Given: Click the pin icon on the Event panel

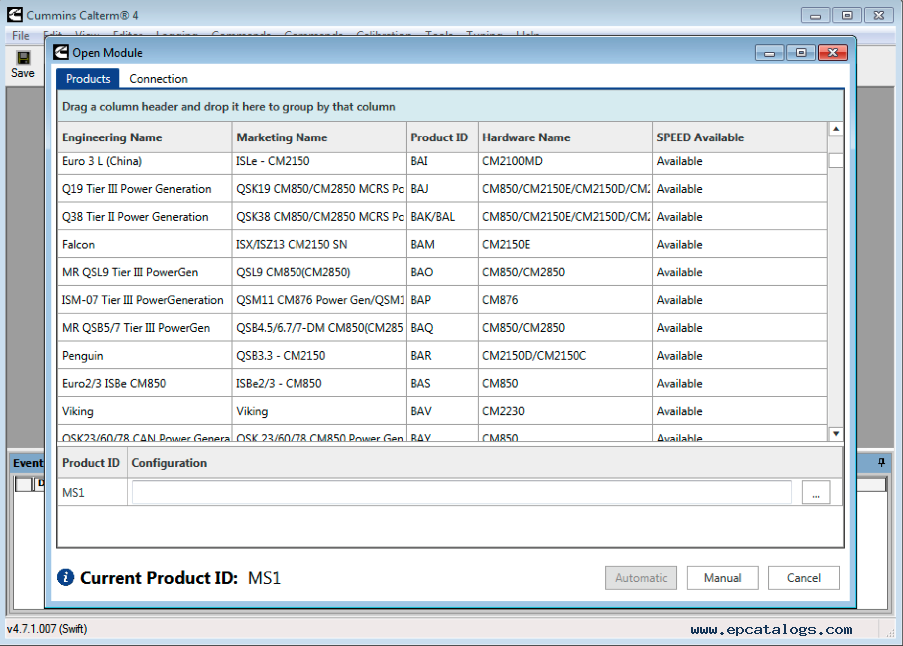Looking at the screenshot, I should (x=881, y=462).
